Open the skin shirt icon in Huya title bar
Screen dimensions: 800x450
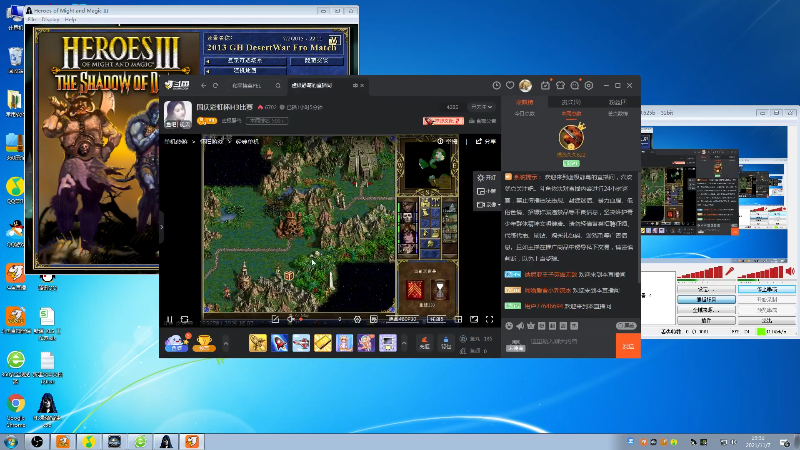point(560,86)
